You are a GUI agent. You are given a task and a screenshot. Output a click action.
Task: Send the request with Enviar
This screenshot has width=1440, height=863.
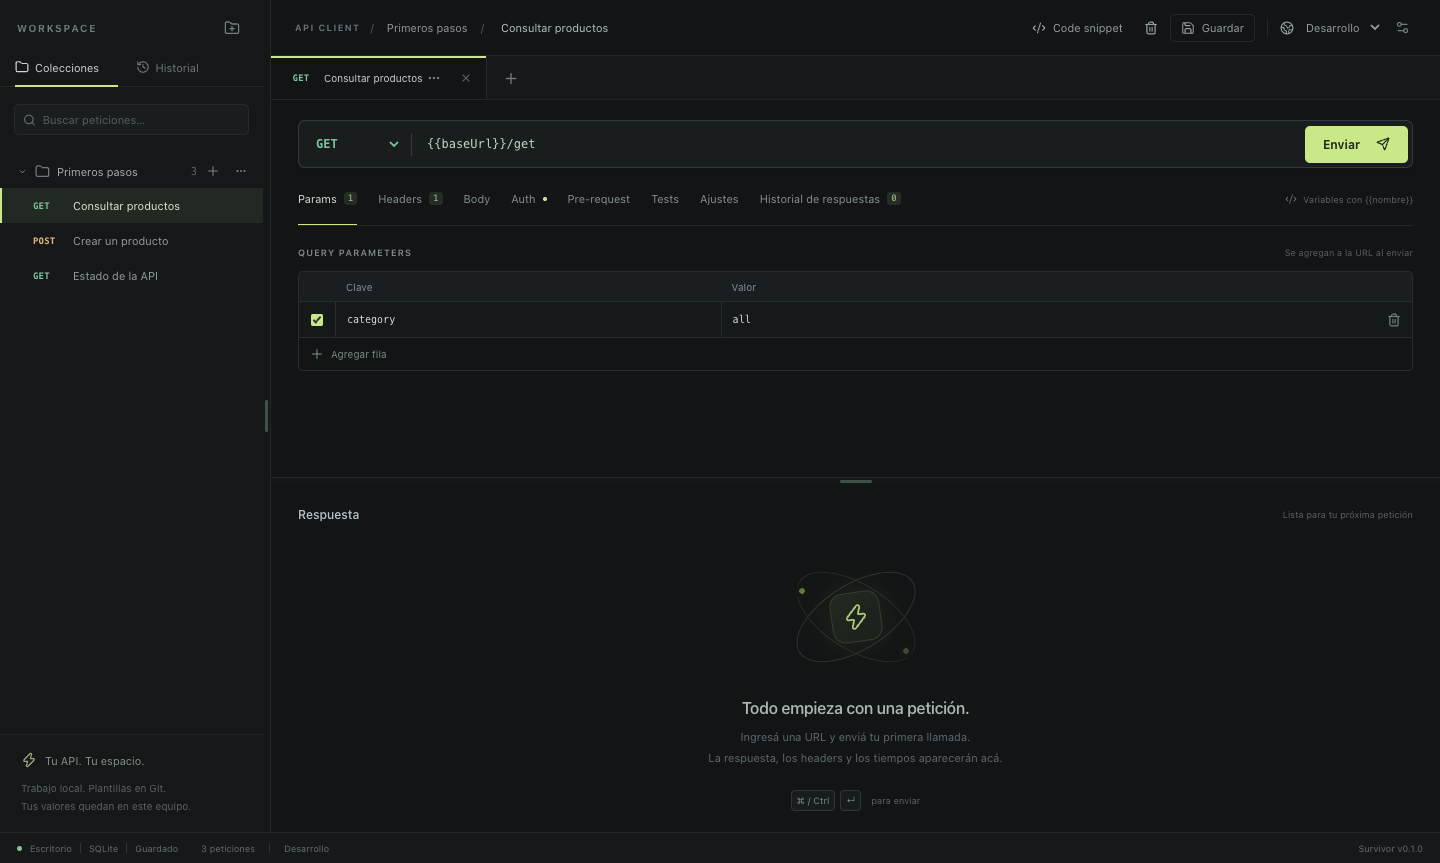[x=1356, y=144]
